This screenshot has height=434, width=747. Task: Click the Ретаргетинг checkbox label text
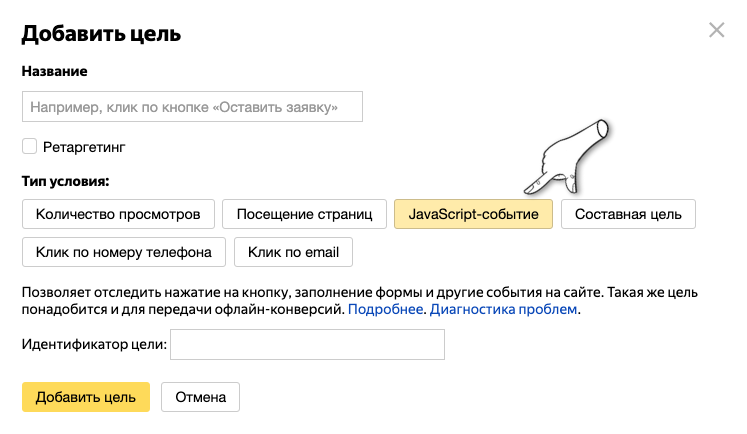click(85, 147)
